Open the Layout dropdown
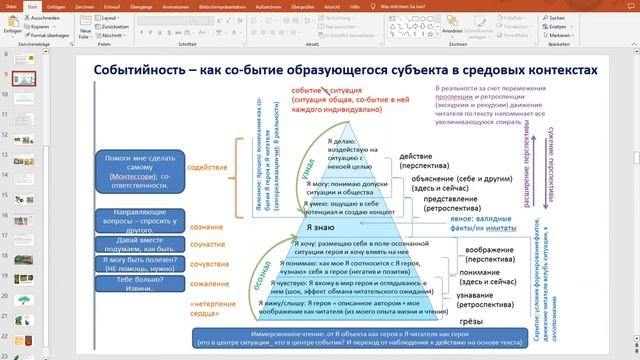640x360 pixels. (x=108, y=18)
